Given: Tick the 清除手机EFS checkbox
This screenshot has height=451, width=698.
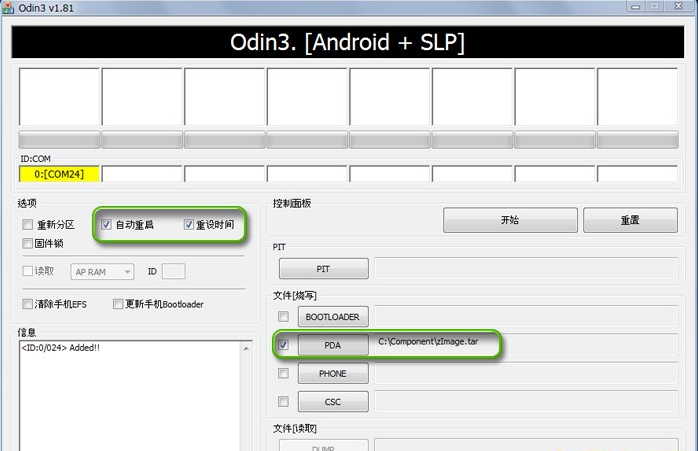Looking at the screenshot, I should coord(28,304).
